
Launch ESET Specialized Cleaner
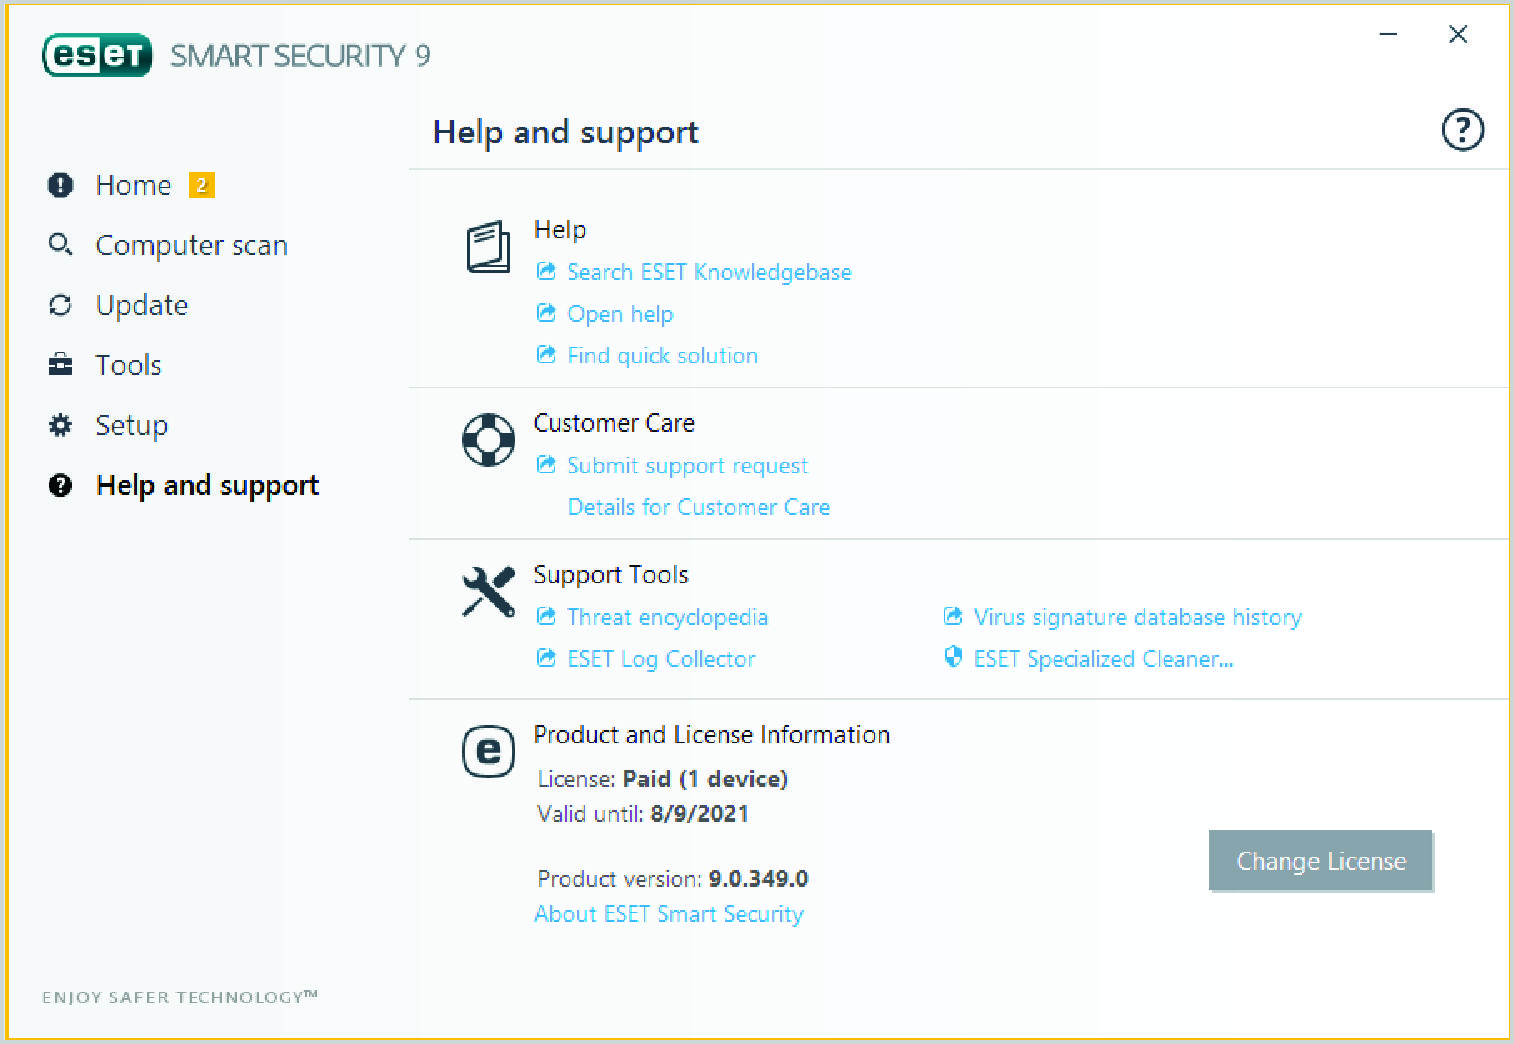point(1102,660)
